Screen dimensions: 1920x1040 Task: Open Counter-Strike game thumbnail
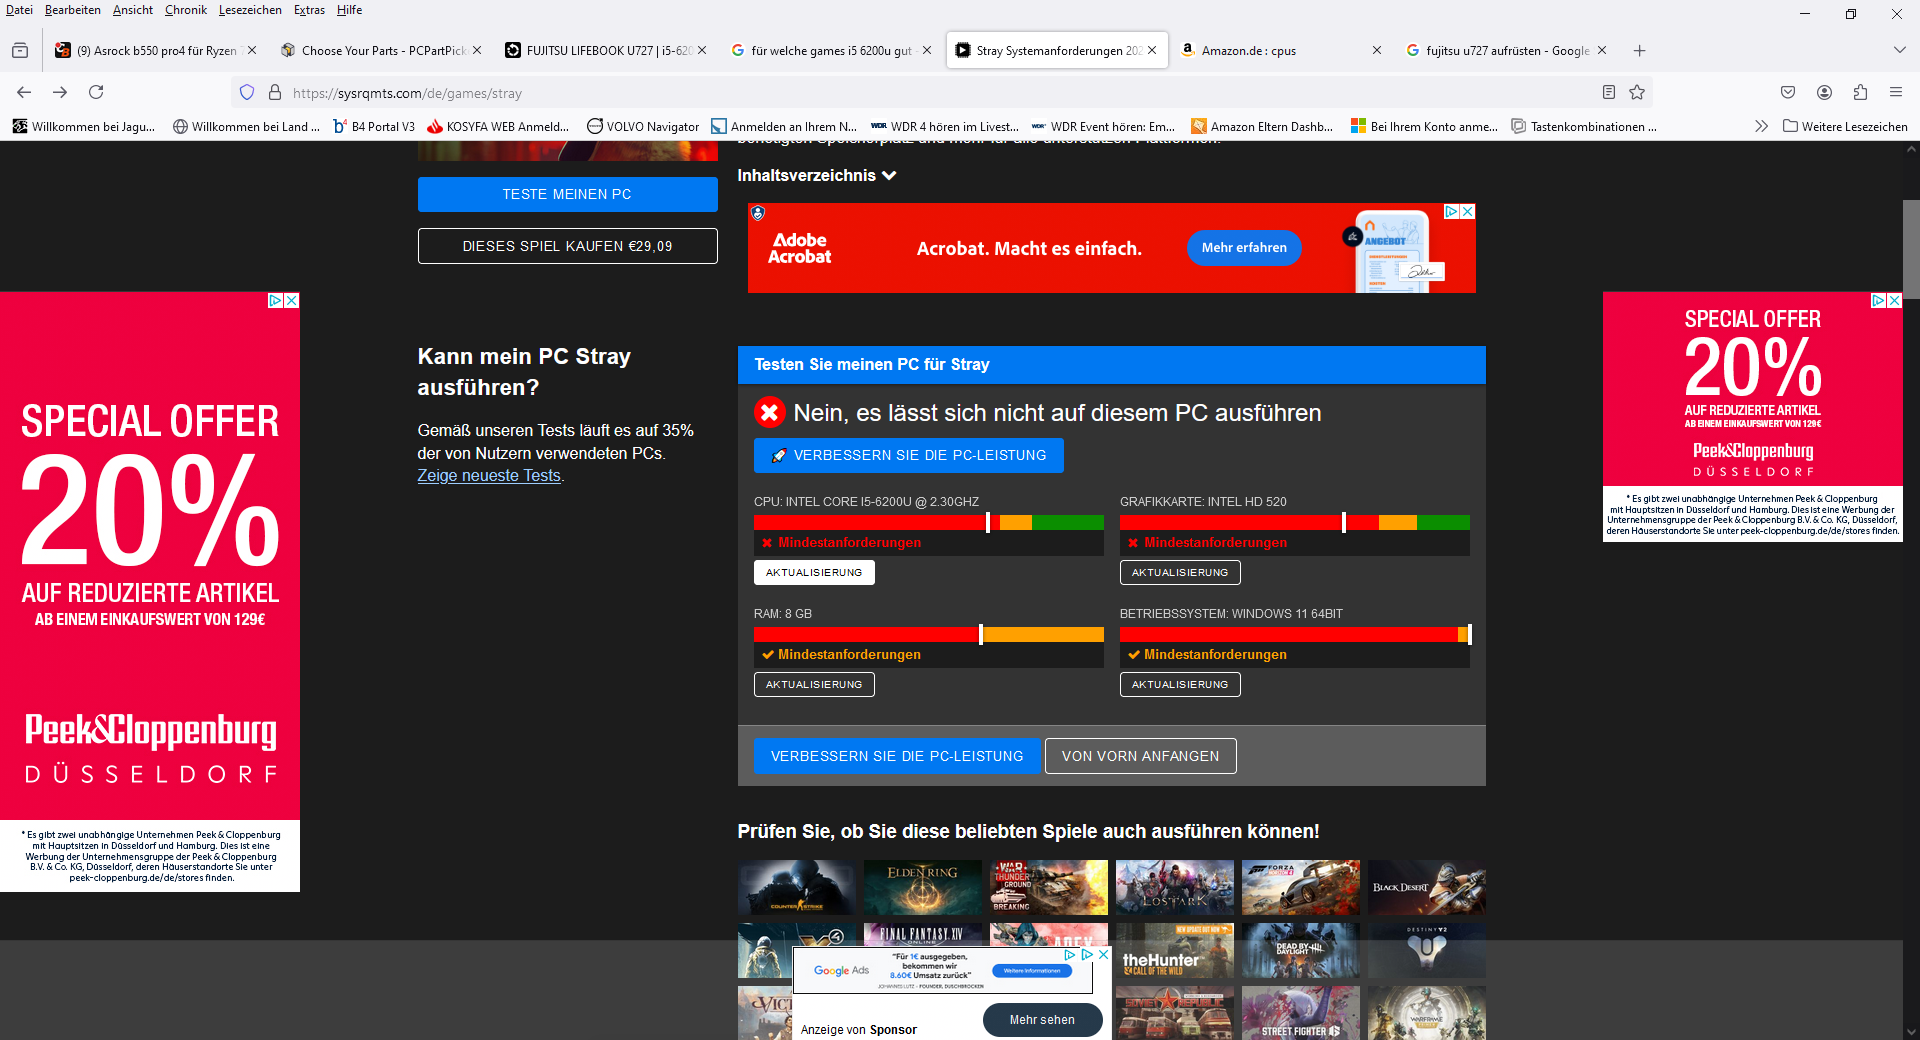pos(797,887)
